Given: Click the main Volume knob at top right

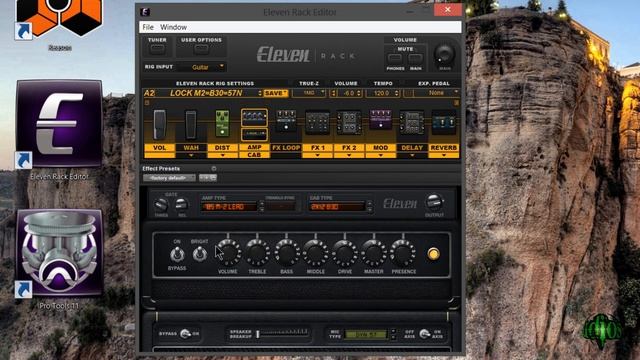Looking at the screenshot, I should point(444,54).
